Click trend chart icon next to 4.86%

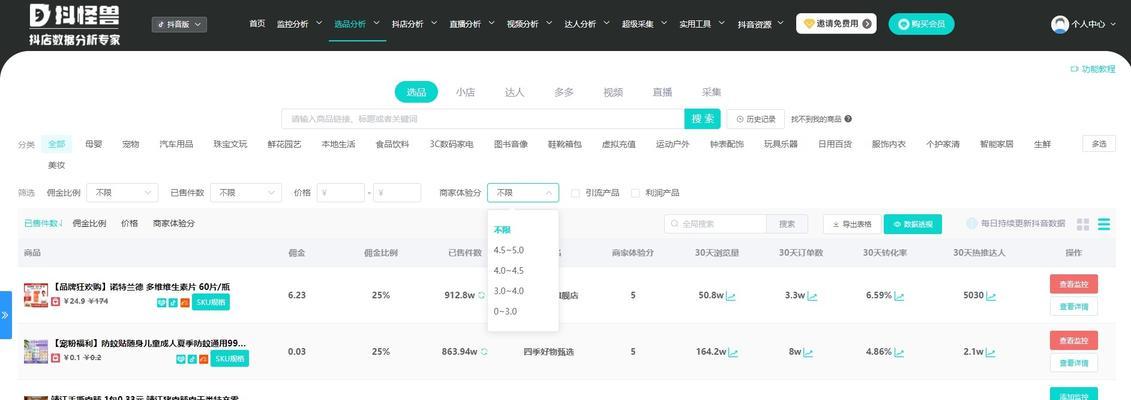click(x=899, y=352)
